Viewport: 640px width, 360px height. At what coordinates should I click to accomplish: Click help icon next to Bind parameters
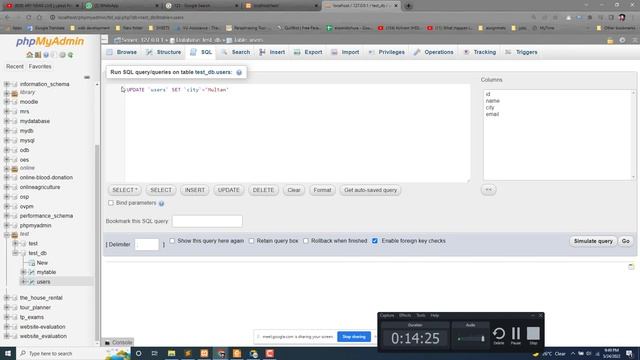click(x=161, y=203)
